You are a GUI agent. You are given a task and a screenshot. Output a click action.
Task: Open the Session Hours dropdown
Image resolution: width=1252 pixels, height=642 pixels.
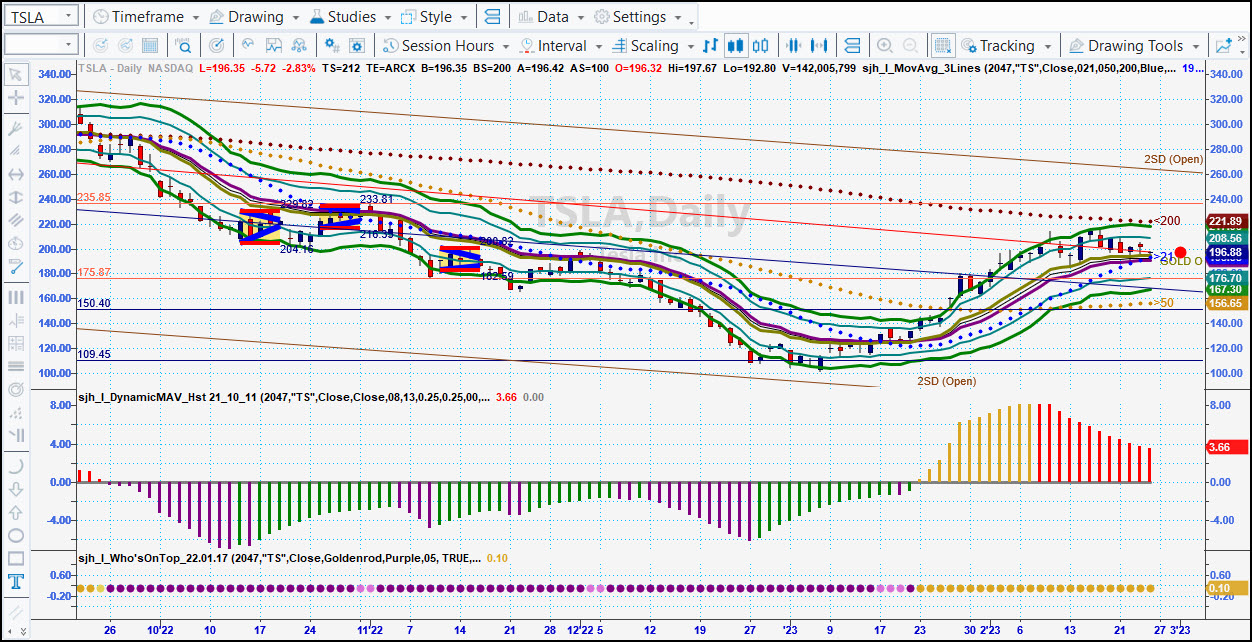pos(446,45)
